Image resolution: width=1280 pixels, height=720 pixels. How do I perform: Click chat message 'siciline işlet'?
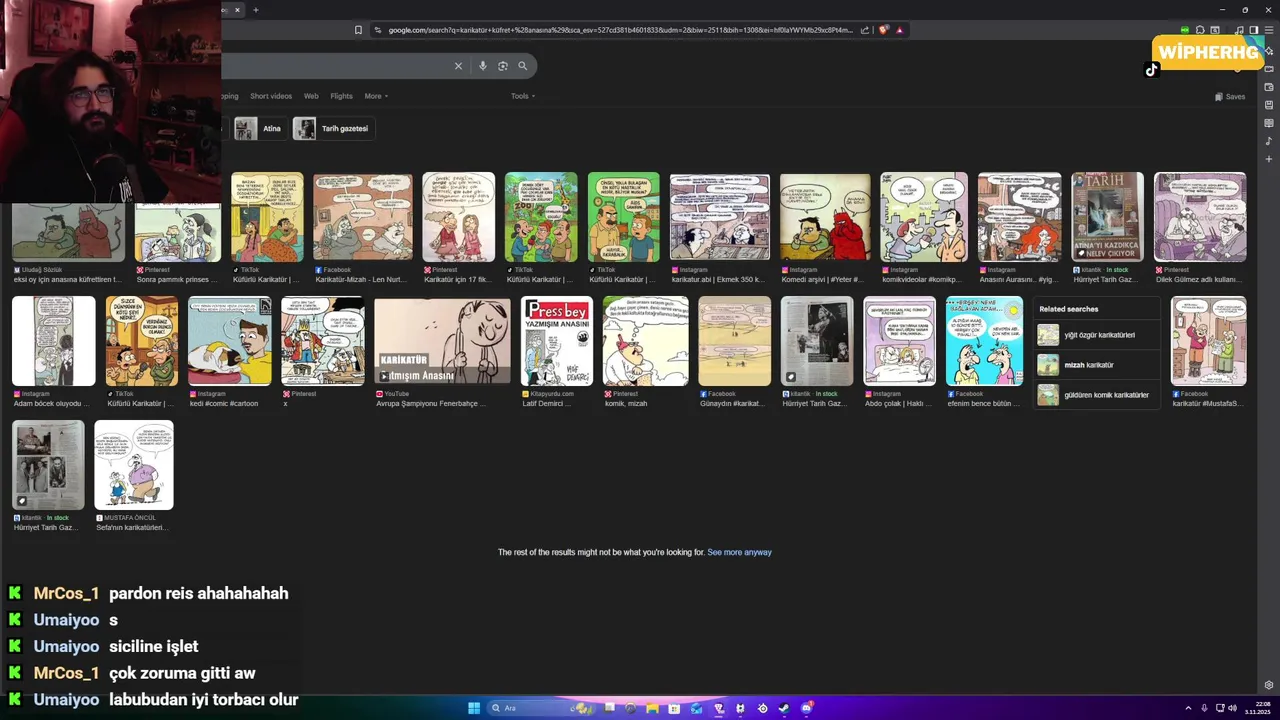(154, 646)
